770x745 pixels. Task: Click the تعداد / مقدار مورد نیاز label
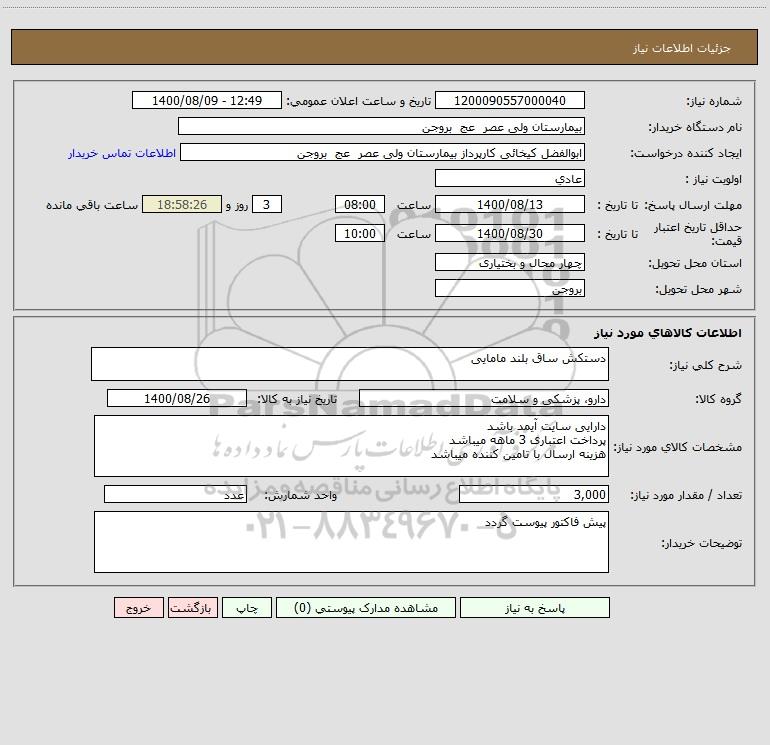click(x=686, y=496)
